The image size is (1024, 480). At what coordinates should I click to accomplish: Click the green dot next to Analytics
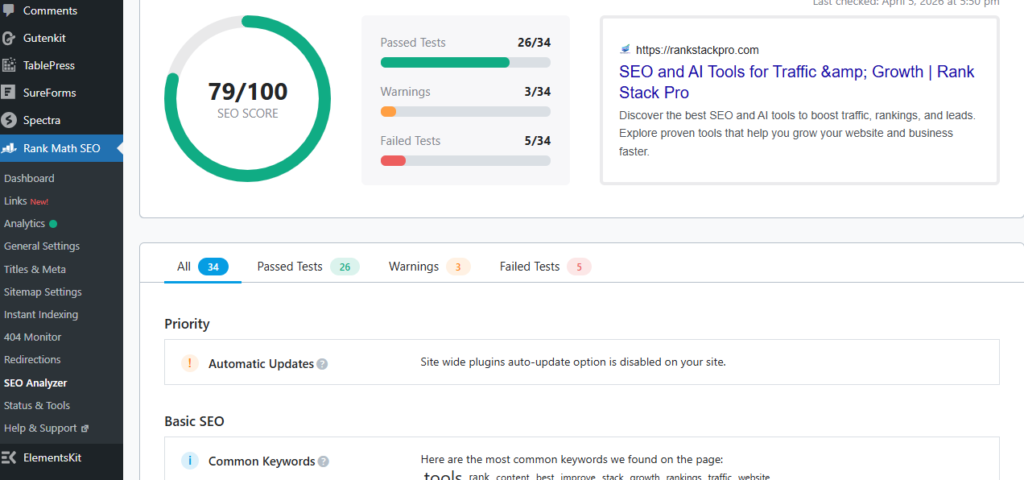[53, 224]
